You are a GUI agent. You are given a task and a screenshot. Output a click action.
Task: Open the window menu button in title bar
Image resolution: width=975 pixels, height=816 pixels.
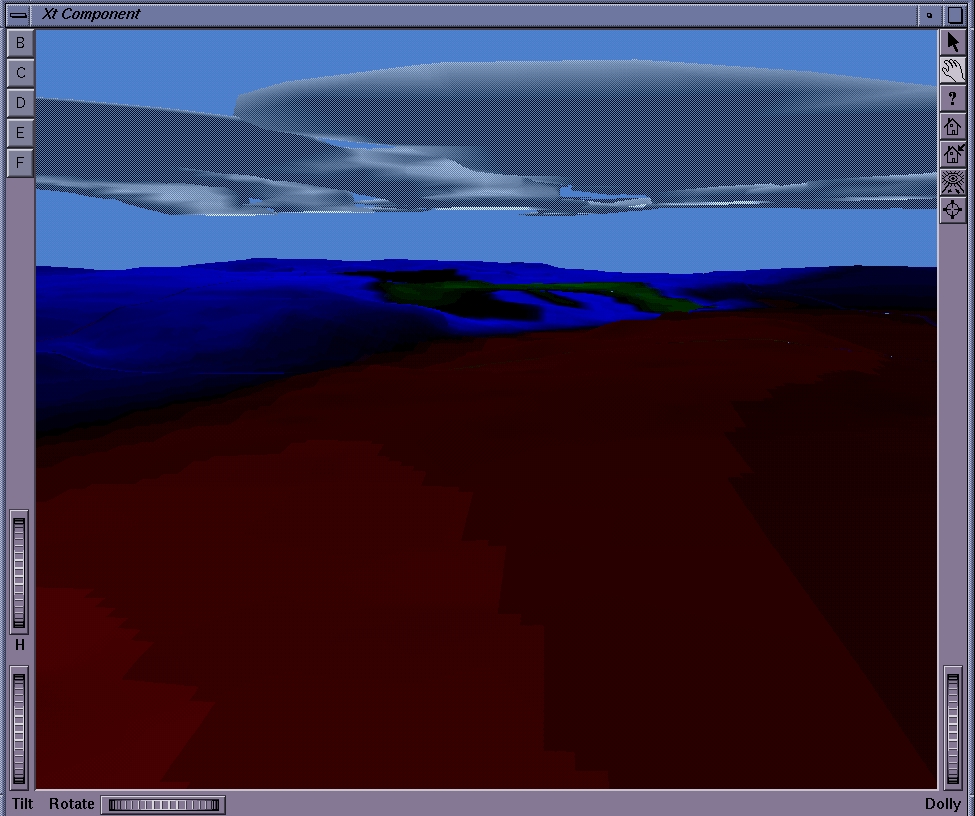click(x=19, y=14)
